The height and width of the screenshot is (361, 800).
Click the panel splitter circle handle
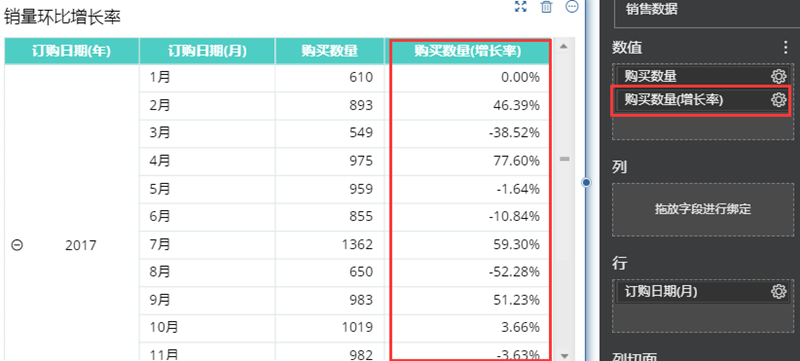pyautogui.click(x=587, y=182)
